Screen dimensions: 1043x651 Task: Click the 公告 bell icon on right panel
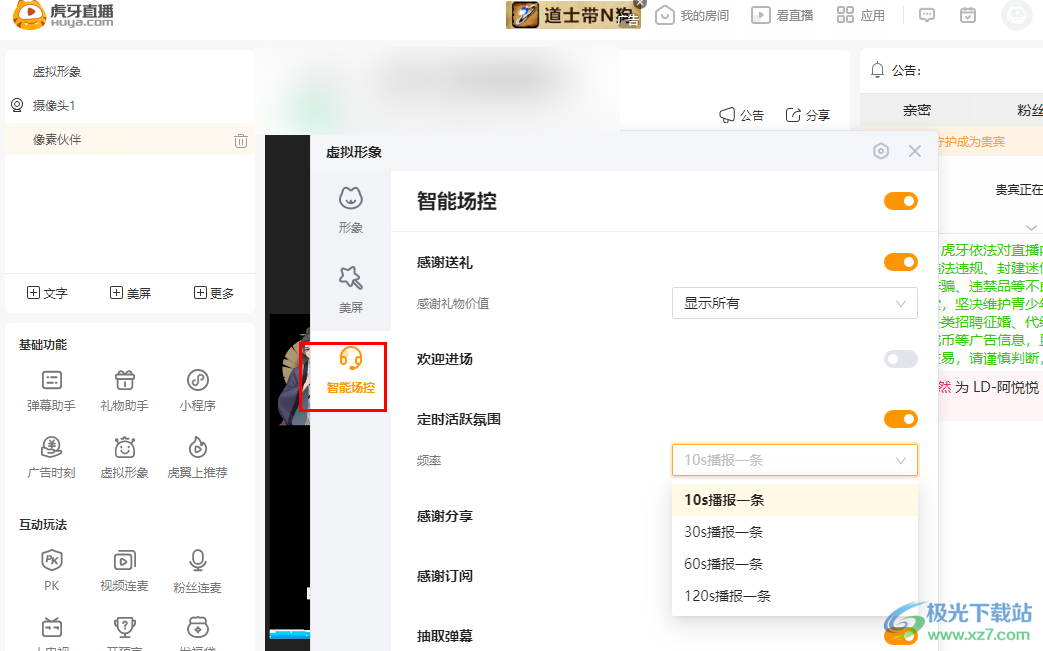click(x=877, y=70)
